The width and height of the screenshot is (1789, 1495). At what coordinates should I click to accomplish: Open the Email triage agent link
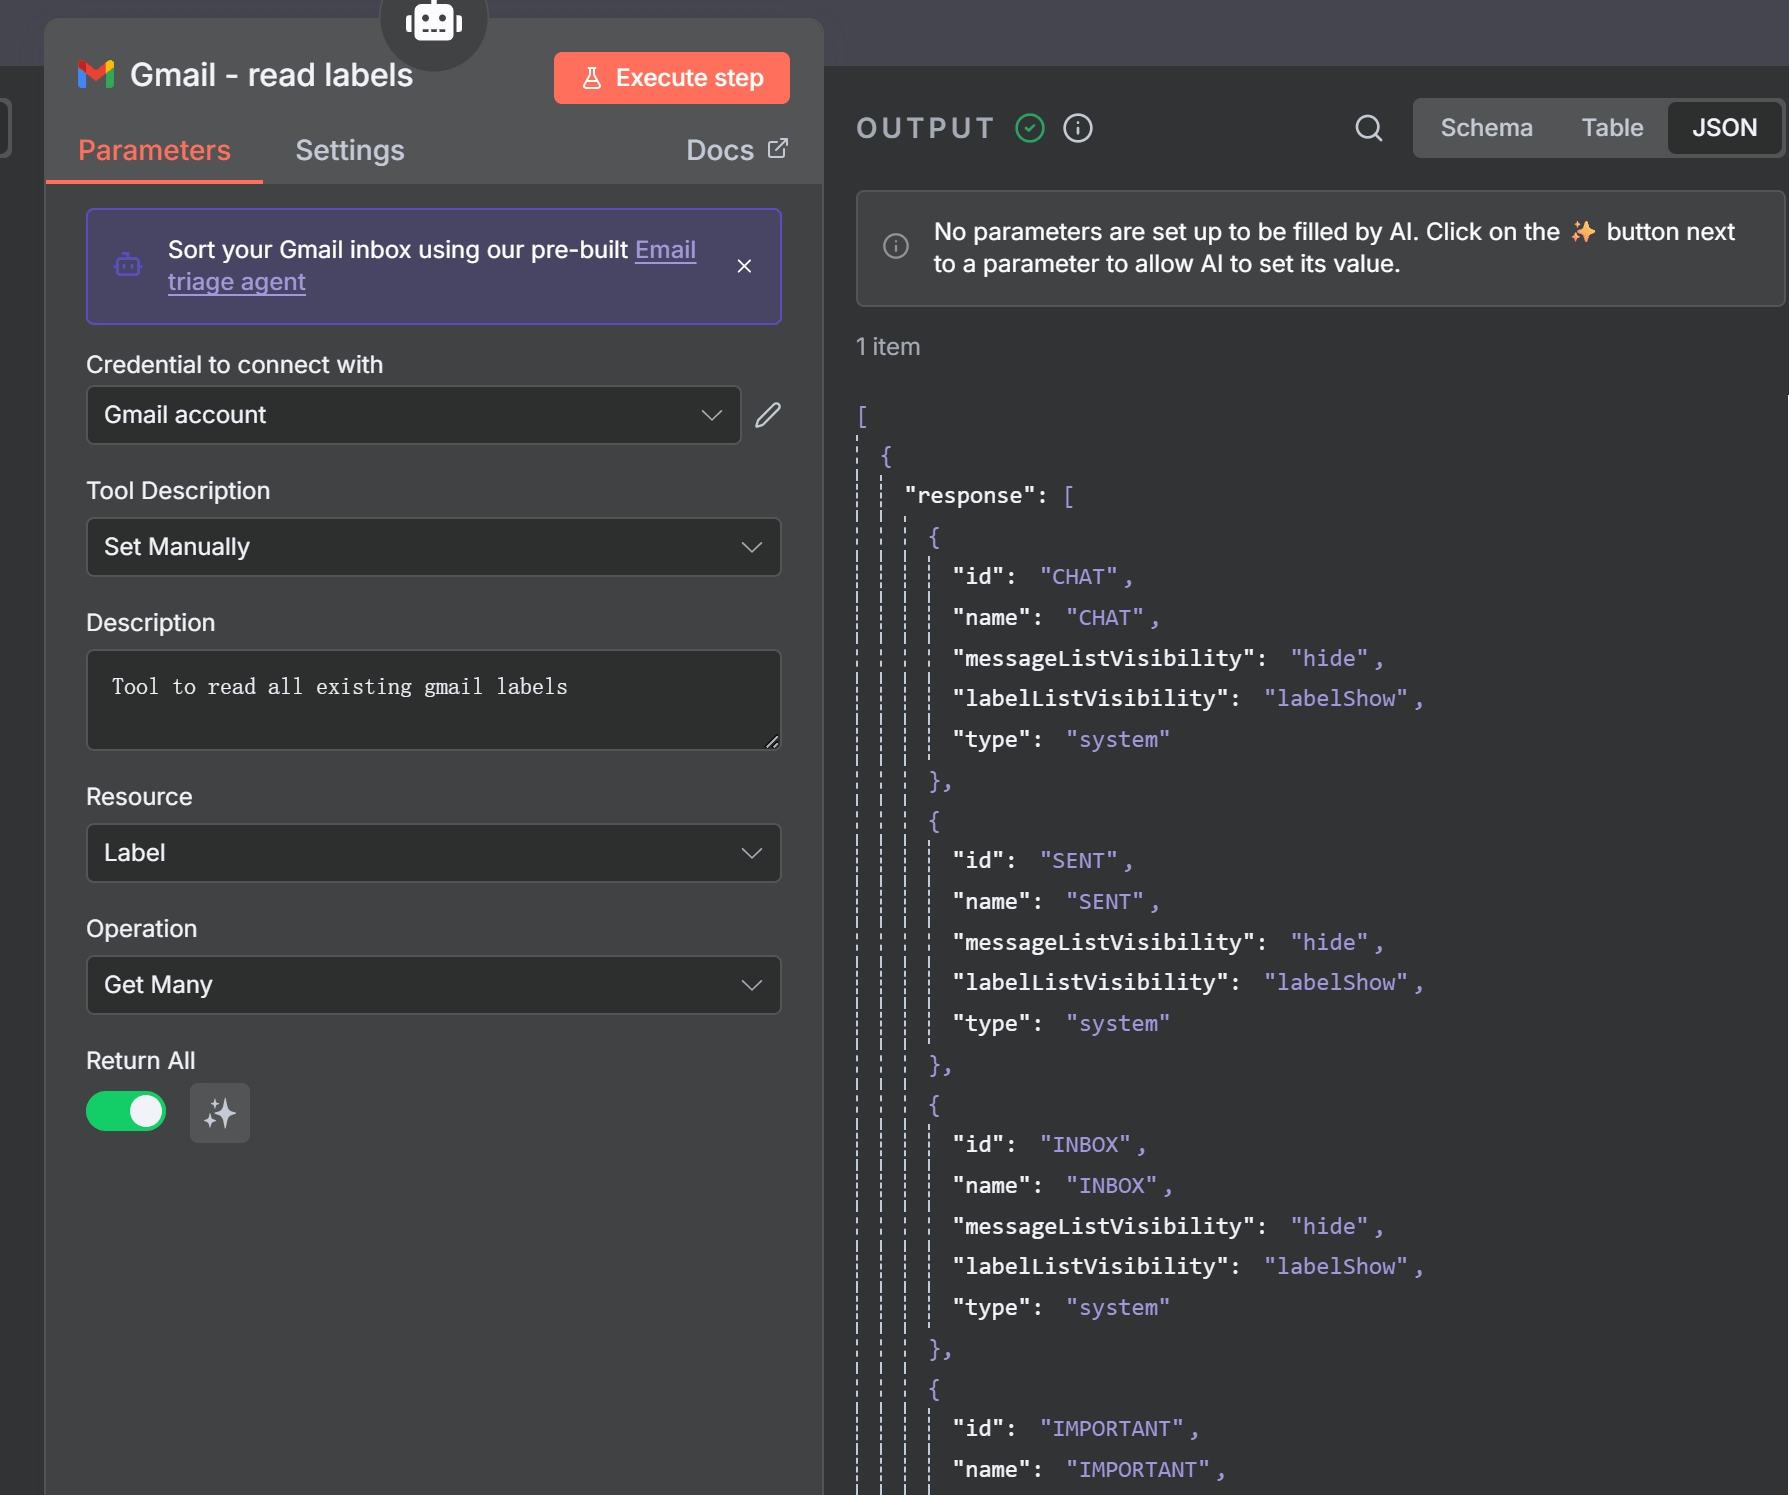(665, 250)
